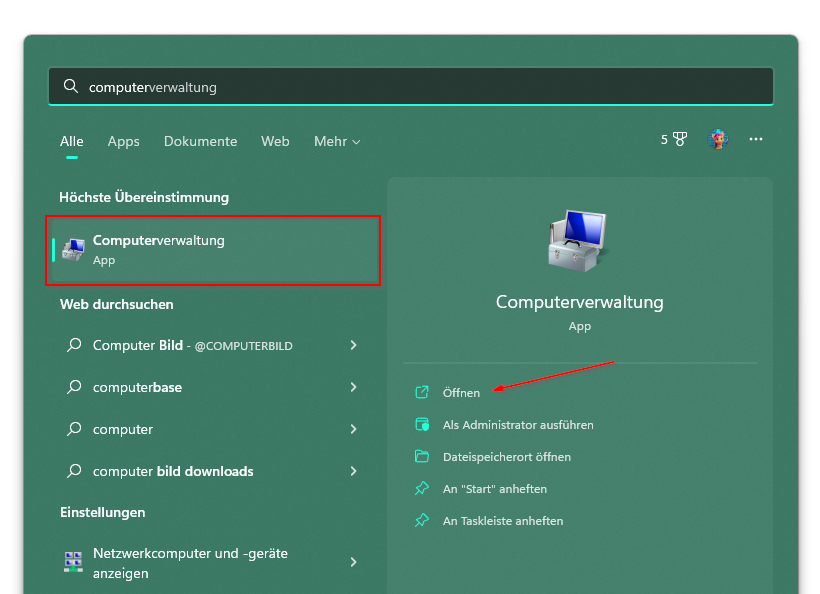Click the pin icon beside An "Start" anheften

pos(422,488)
